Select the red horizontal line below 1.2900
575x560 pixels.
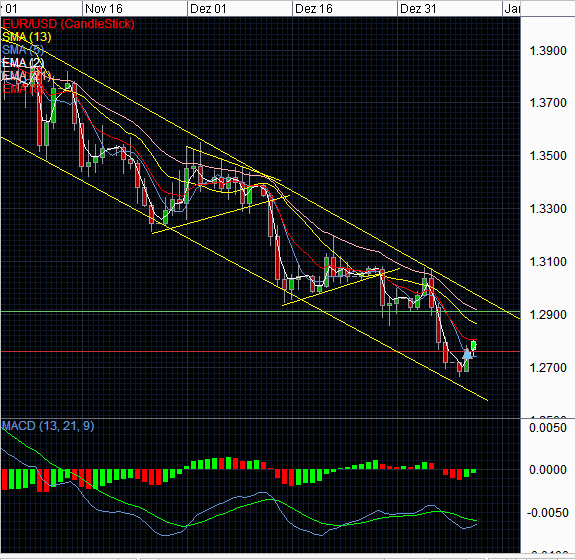tap(260, 351)
